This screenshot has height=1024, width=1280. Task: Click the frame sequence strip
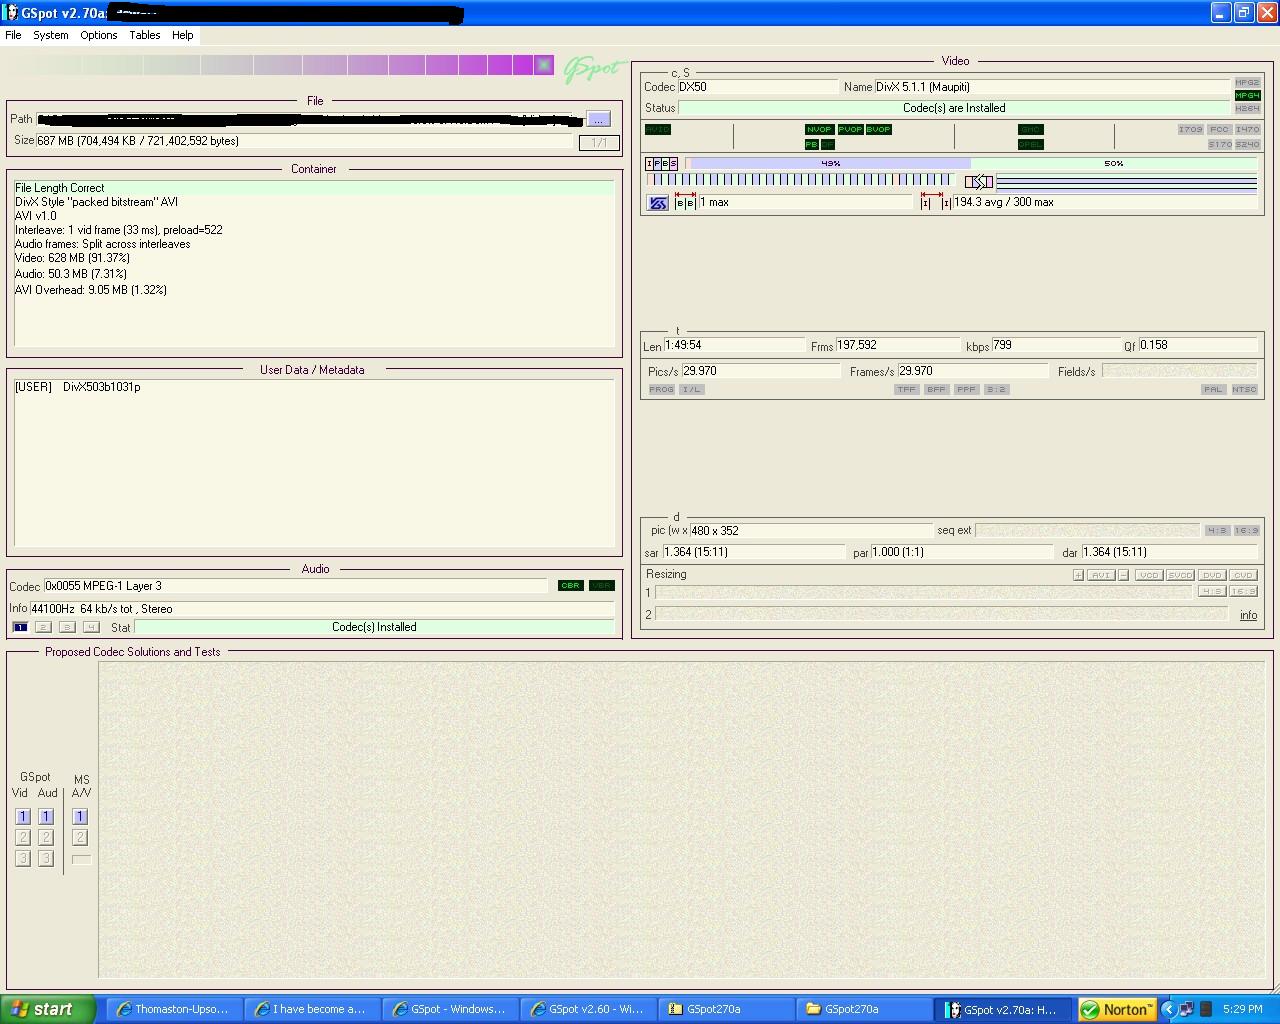[x=803, y=181]
